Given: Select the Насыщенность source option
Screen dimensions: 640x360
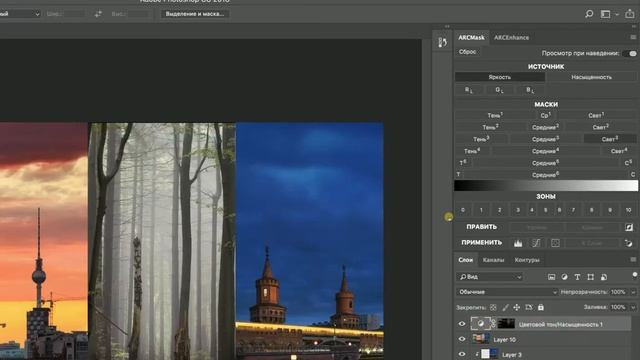Looking at the screenshot, I should pyautogui.click(x=592, y=77).
